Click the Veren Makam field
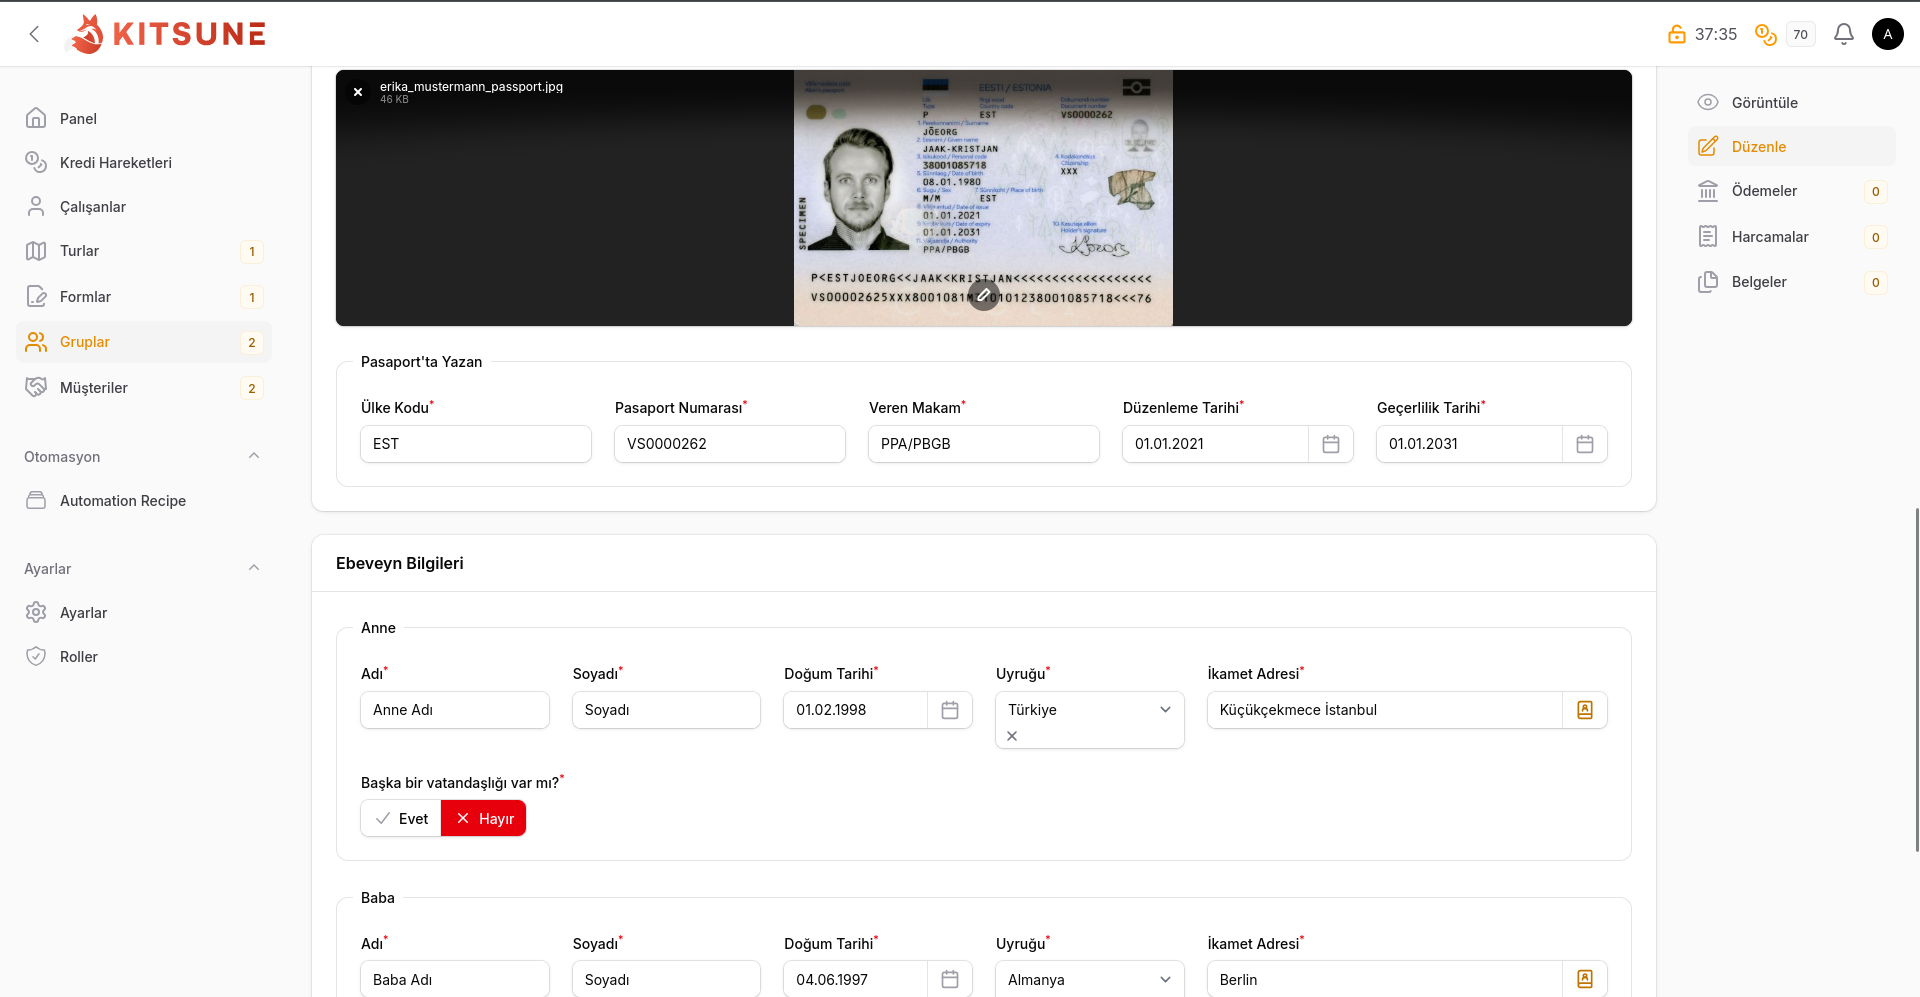 (x=984, y=444)
